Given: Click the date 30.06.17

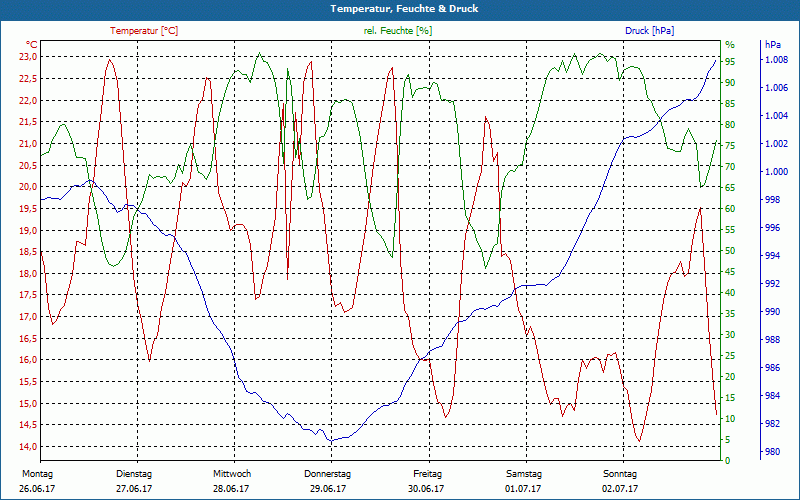Looking at the screenshot, I should pyautogui.click(x=426, y=489).
